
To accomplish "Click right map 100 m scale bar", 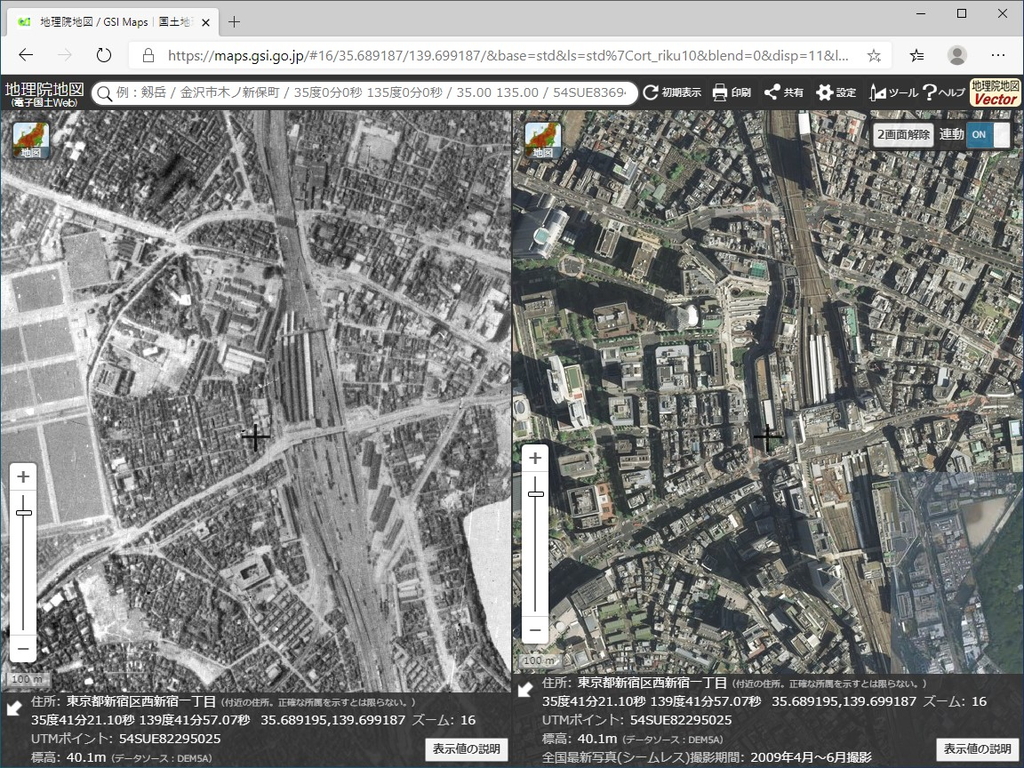I will click(539, 661).
